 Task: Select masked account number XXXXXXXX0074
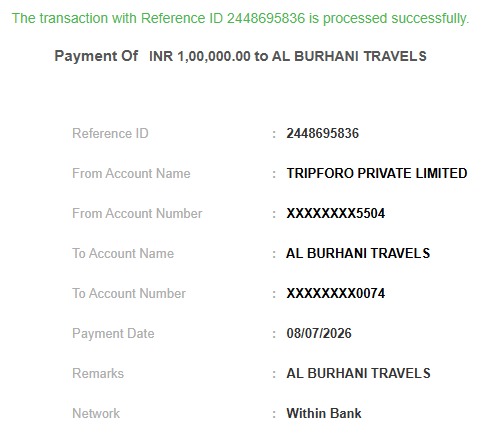pyautogui.click(x=336, y=293)
